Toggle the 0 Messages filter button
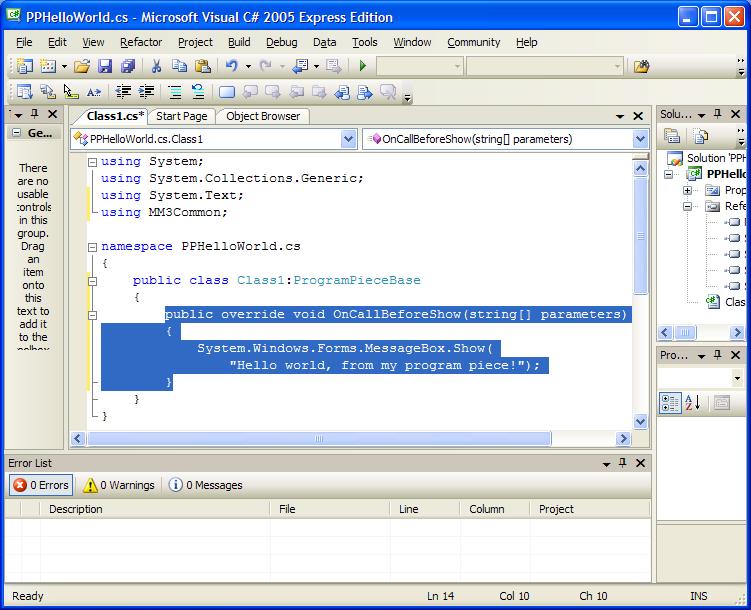 [205, 485]
